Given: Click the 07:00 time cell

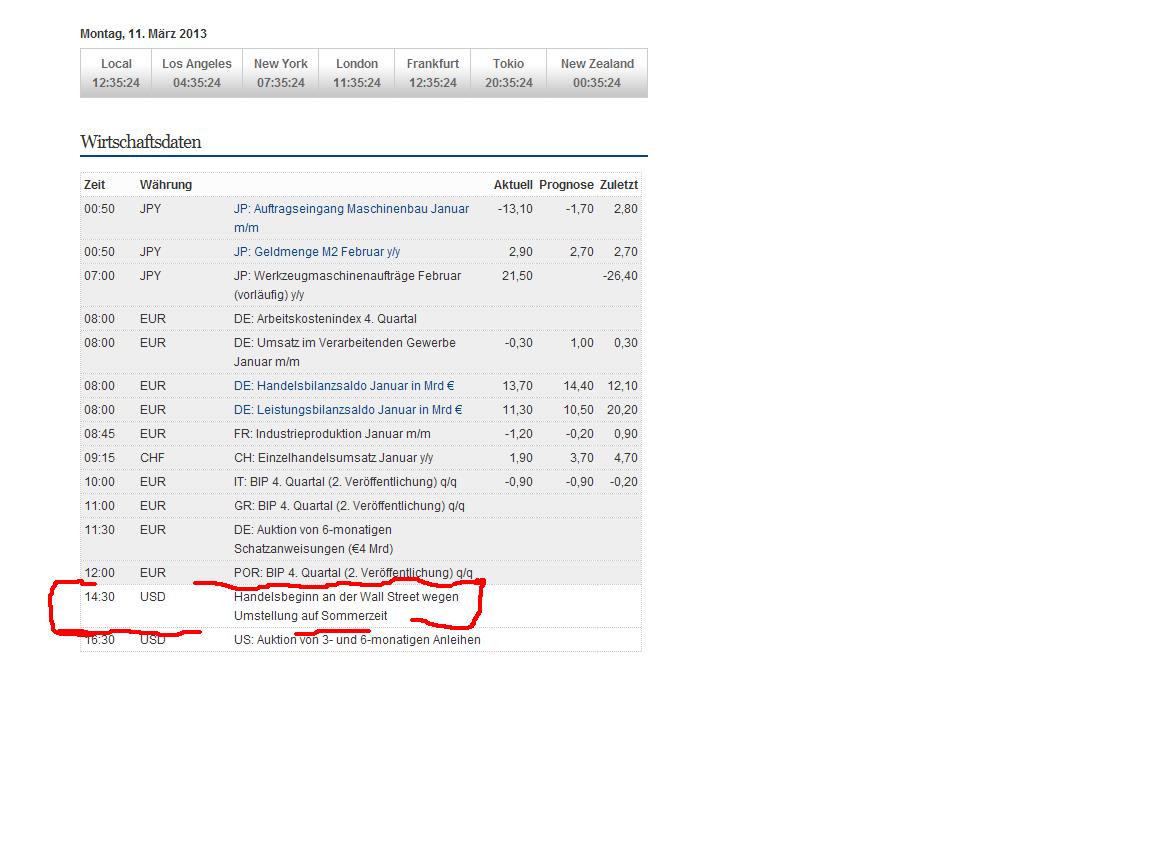Looking at the screenshot, I should [99, 276].
